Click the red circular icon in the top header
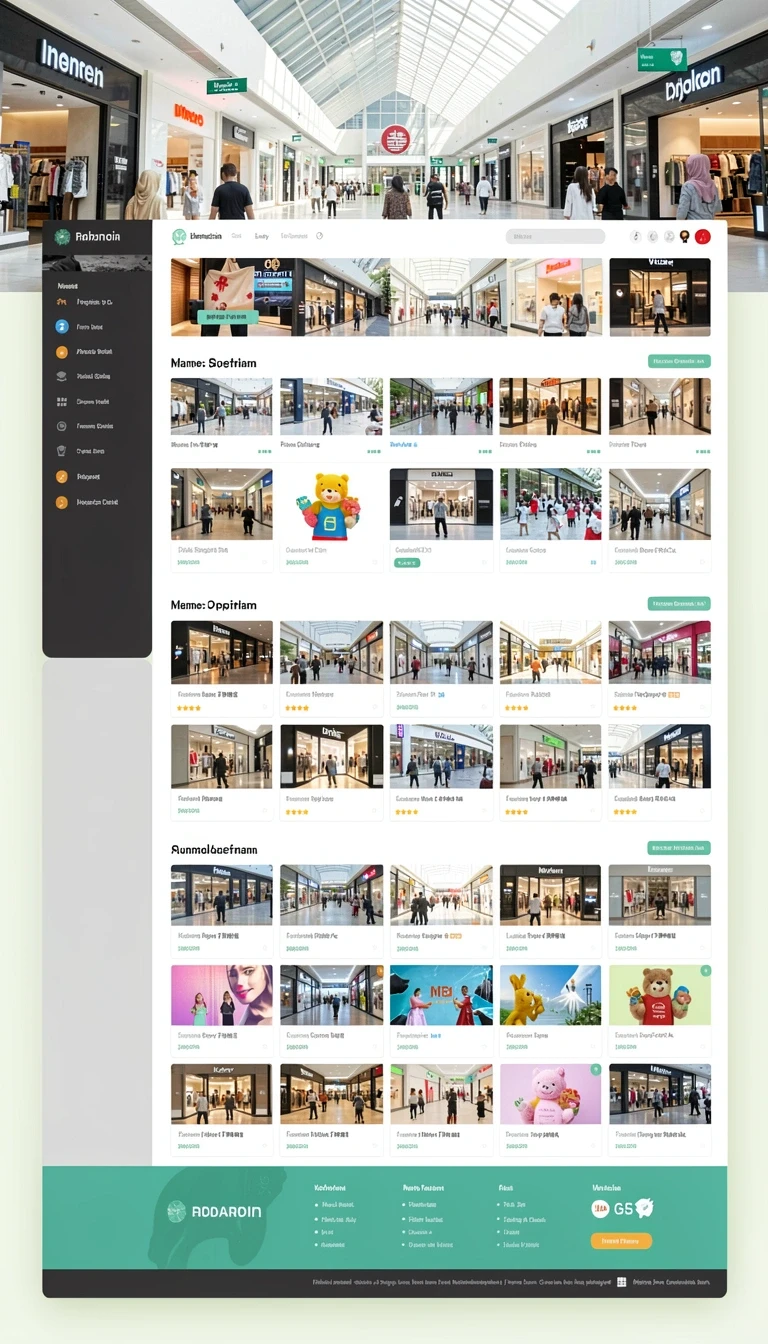Image resolution: width=768 pixels, height=1344 pixels. (702, 237)
